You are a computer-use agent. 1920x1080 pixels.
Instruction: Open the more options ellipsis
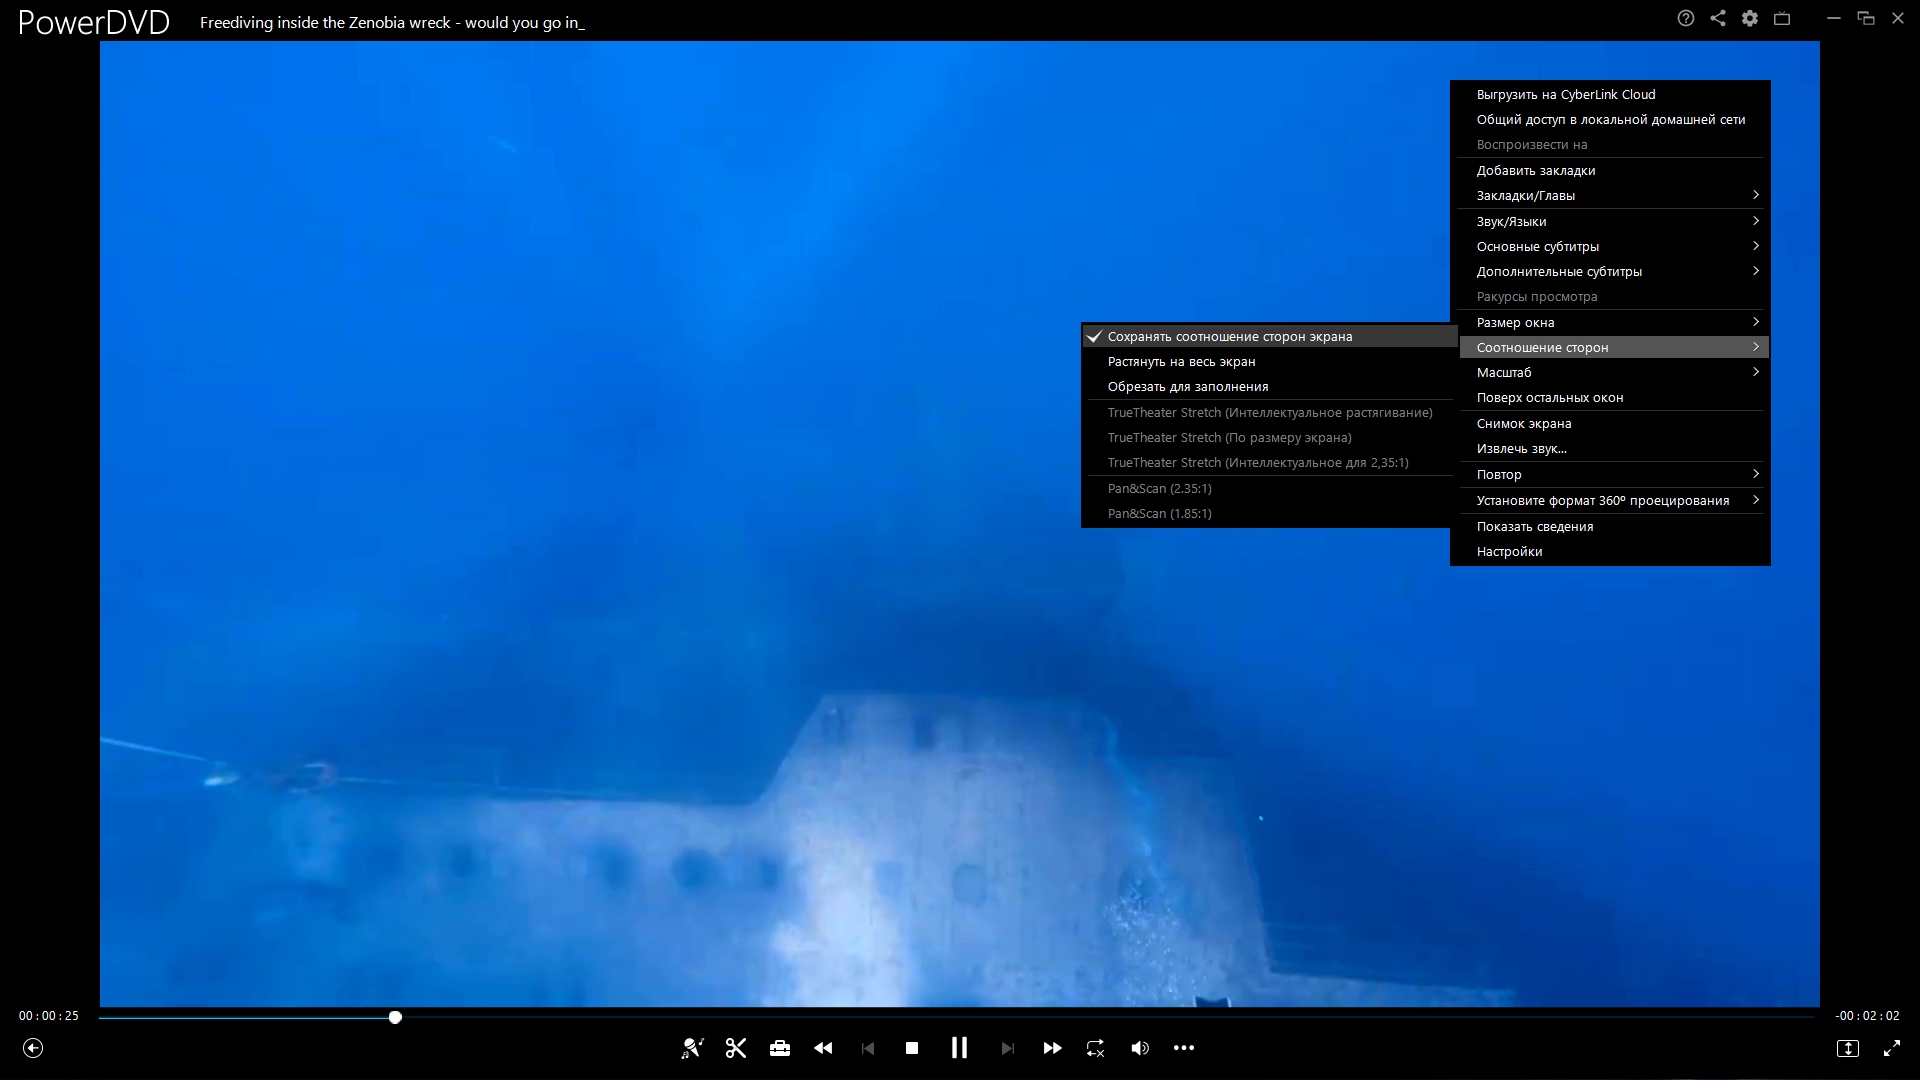pyautogui.click(x=1184, y=1048)
